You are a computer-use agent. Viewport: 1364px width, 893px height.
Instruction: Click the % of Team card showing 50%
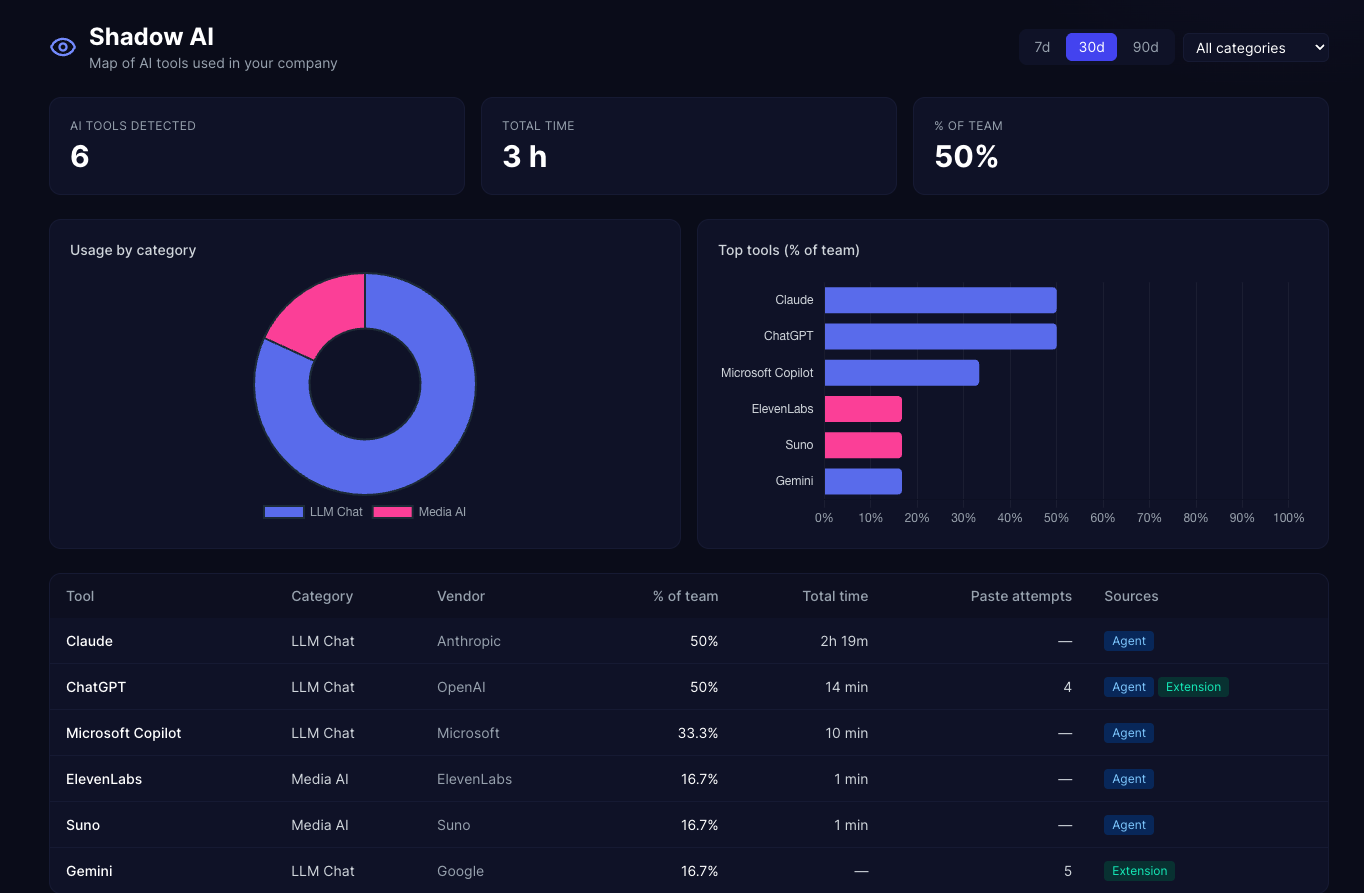(x=1121, y=146)
